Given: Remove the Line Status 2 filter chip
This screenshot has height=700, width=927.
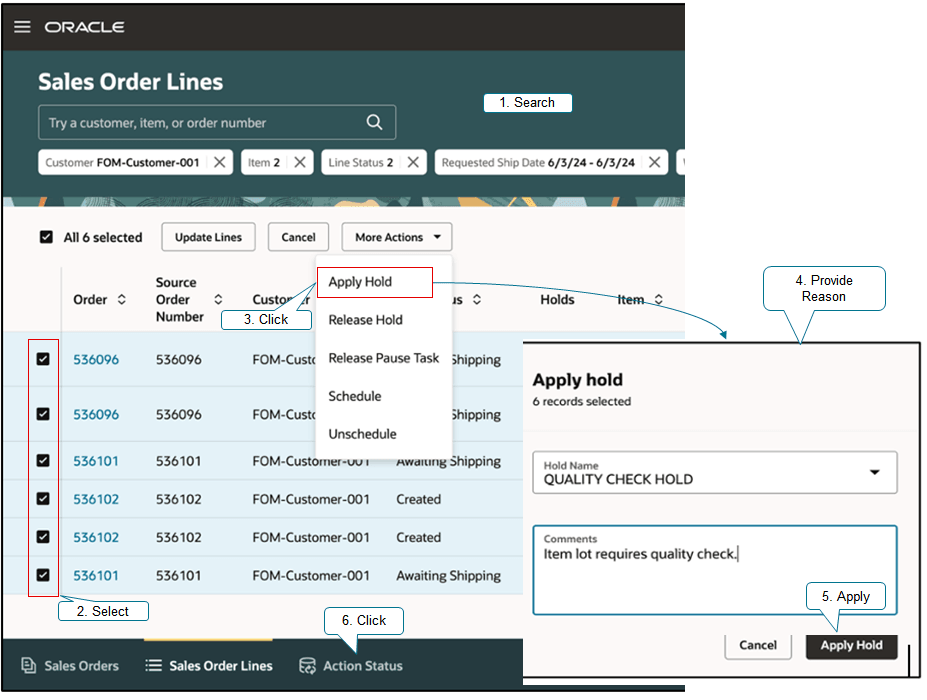Looking at the screenshot, I should pyautogui.click(x=413, y=162).
